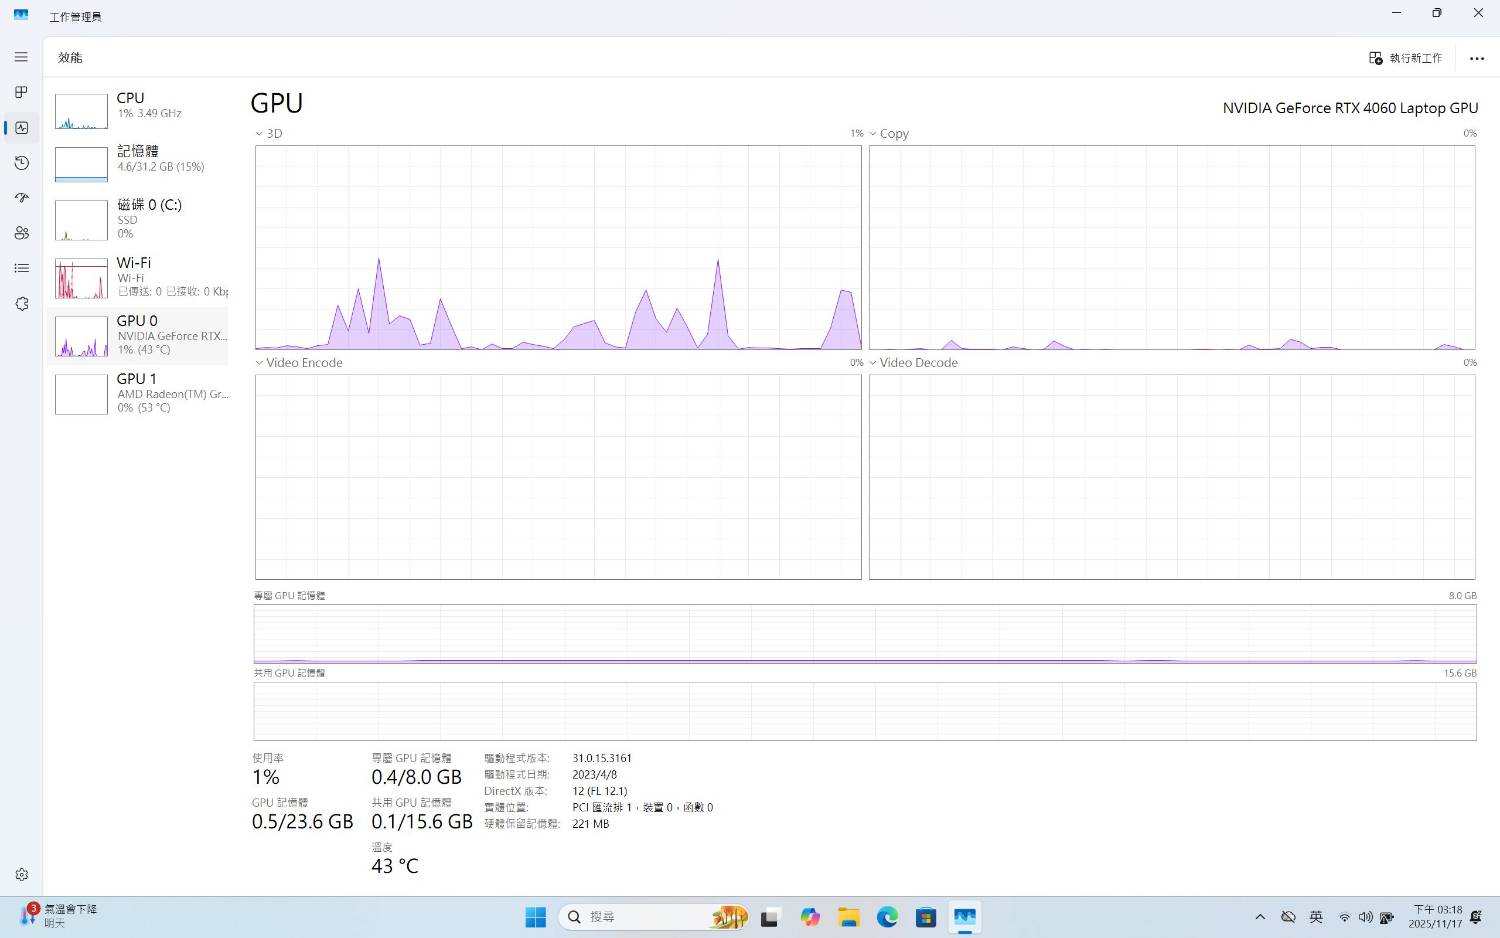Viewport: 1500px width, 938px height.
Task: Open the hamburger navigation menu
Action: [21, 57]
